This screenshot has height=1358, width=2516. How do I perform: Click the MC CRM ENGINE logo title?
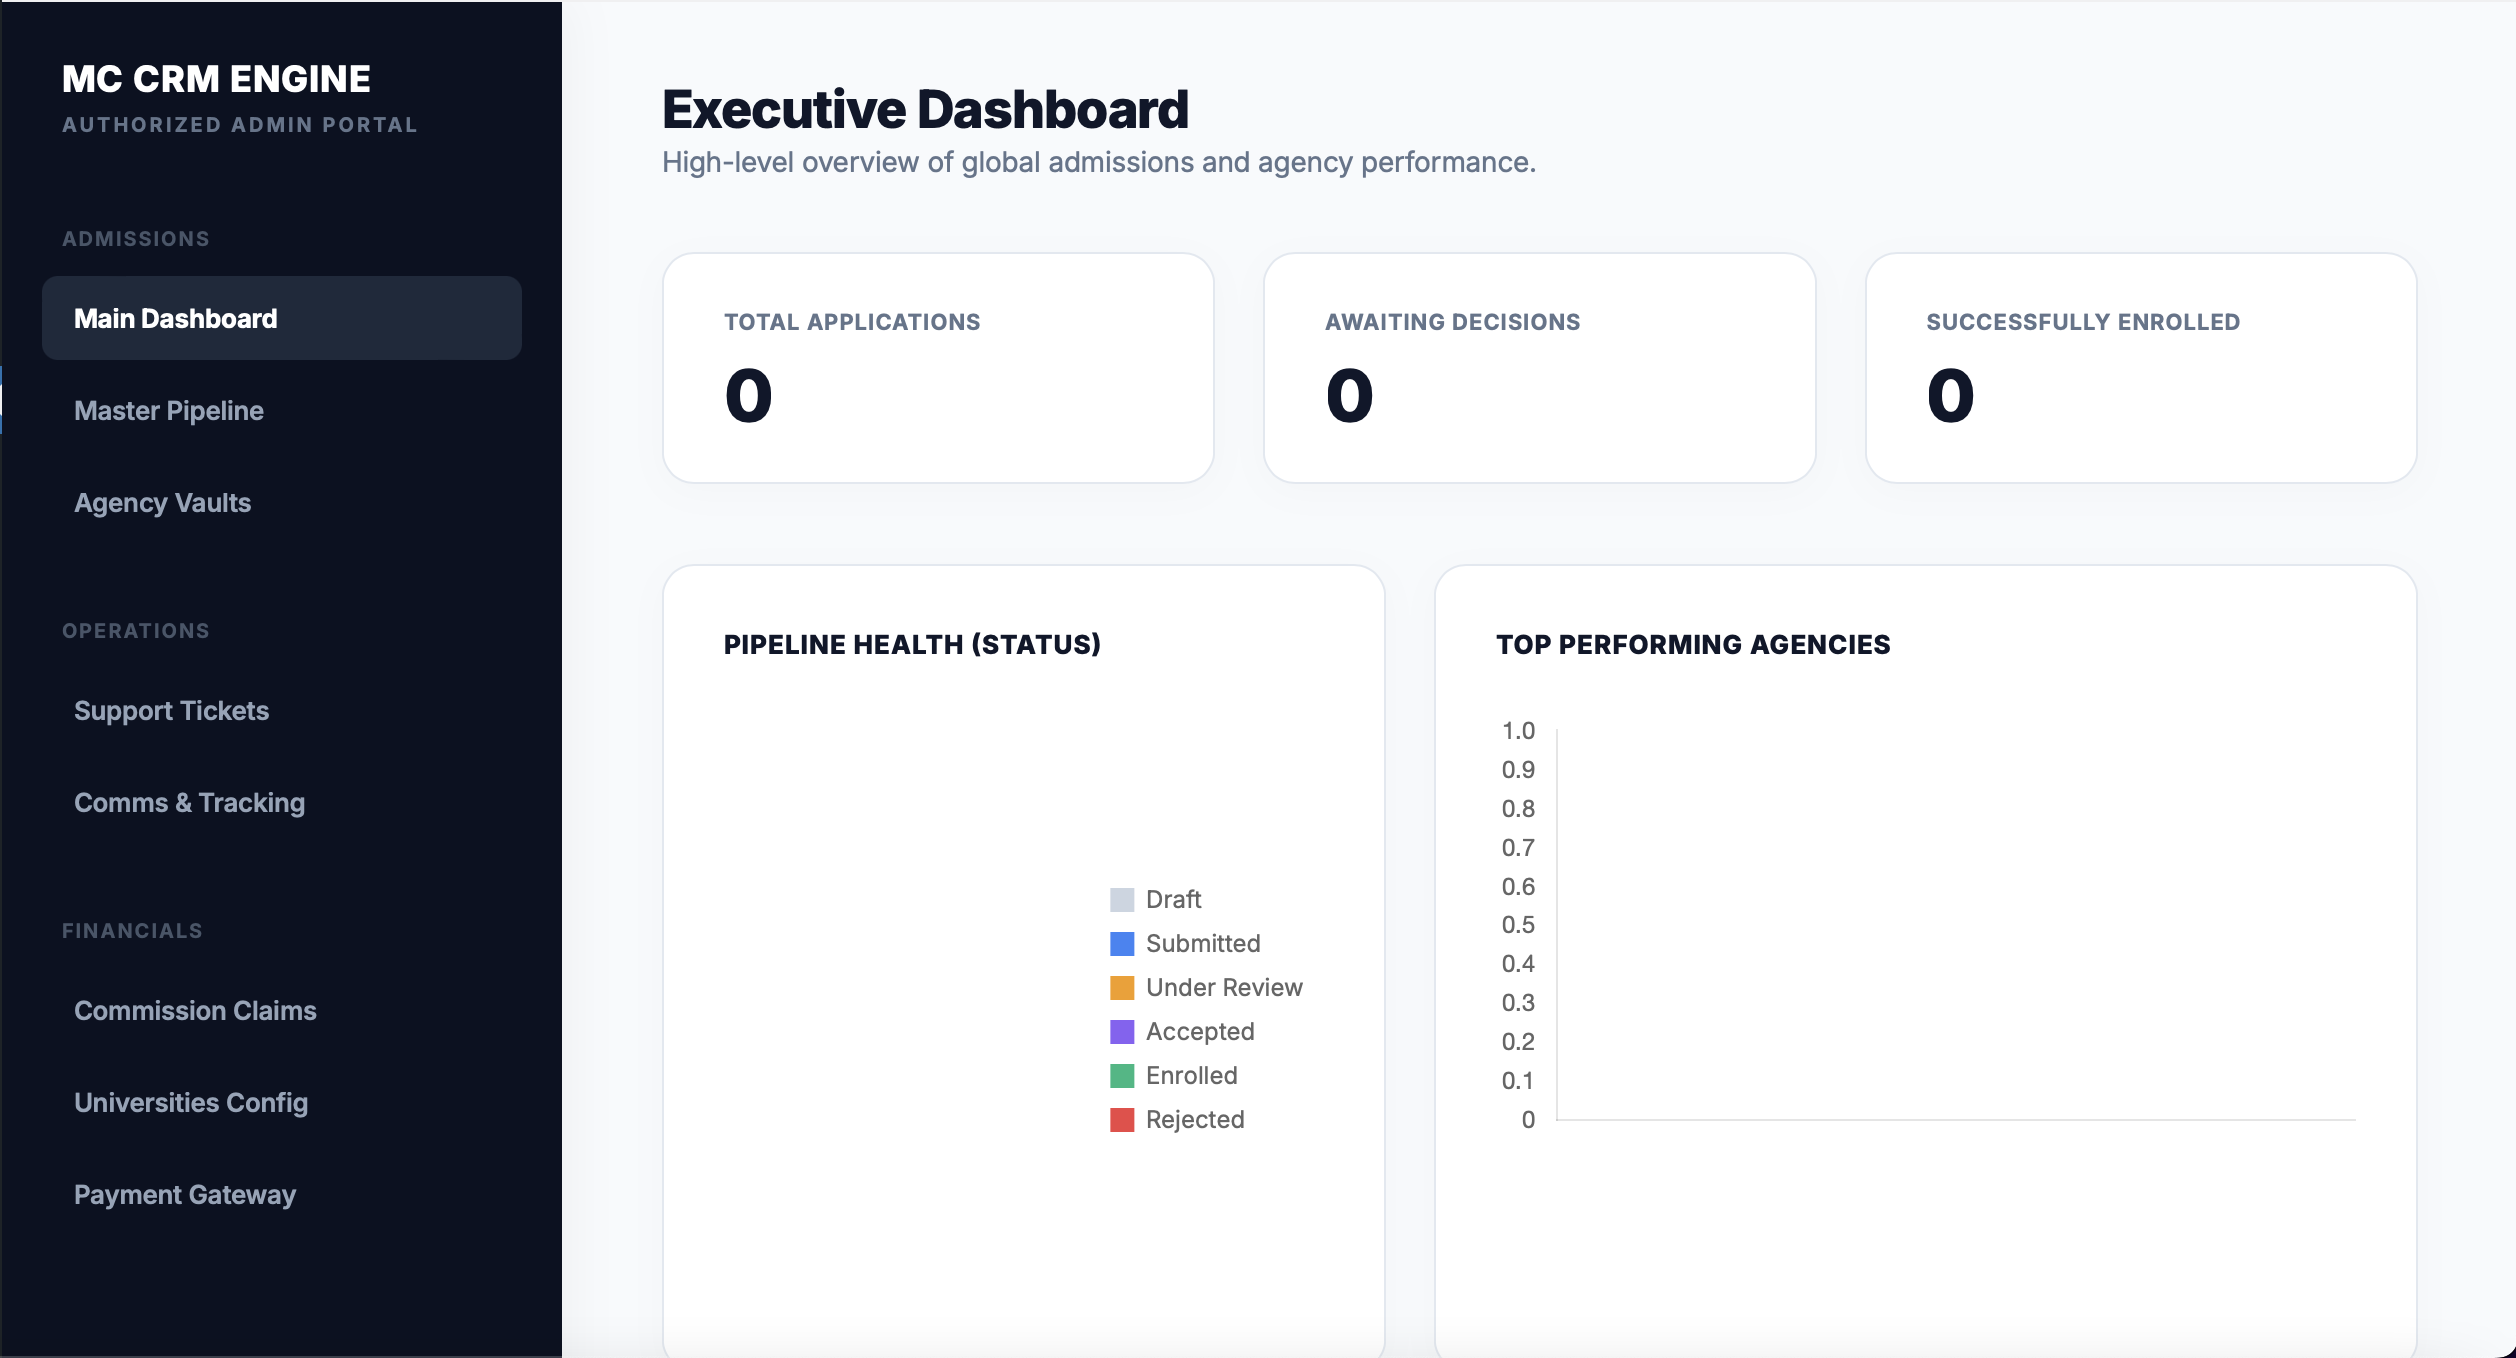click(x=216, y=79)
